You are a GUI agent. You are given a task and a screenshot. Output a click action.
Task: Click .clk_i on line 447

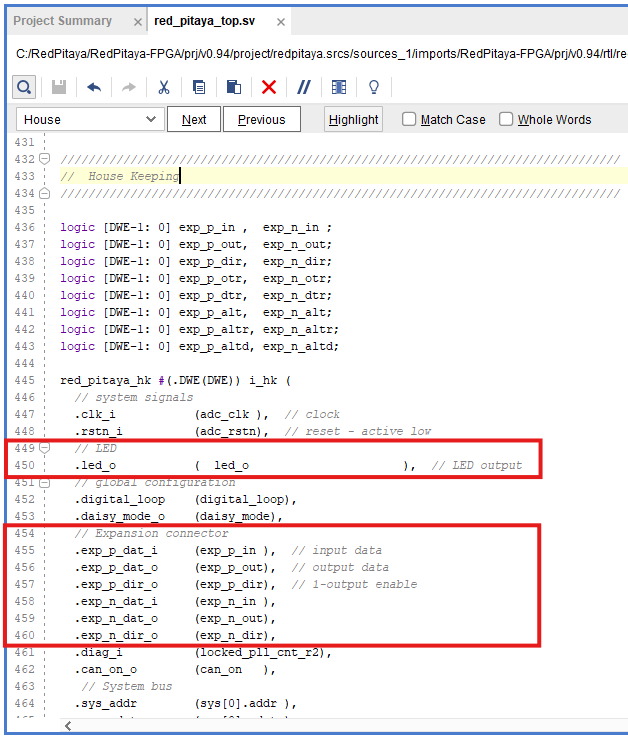[x=95, y=414]
